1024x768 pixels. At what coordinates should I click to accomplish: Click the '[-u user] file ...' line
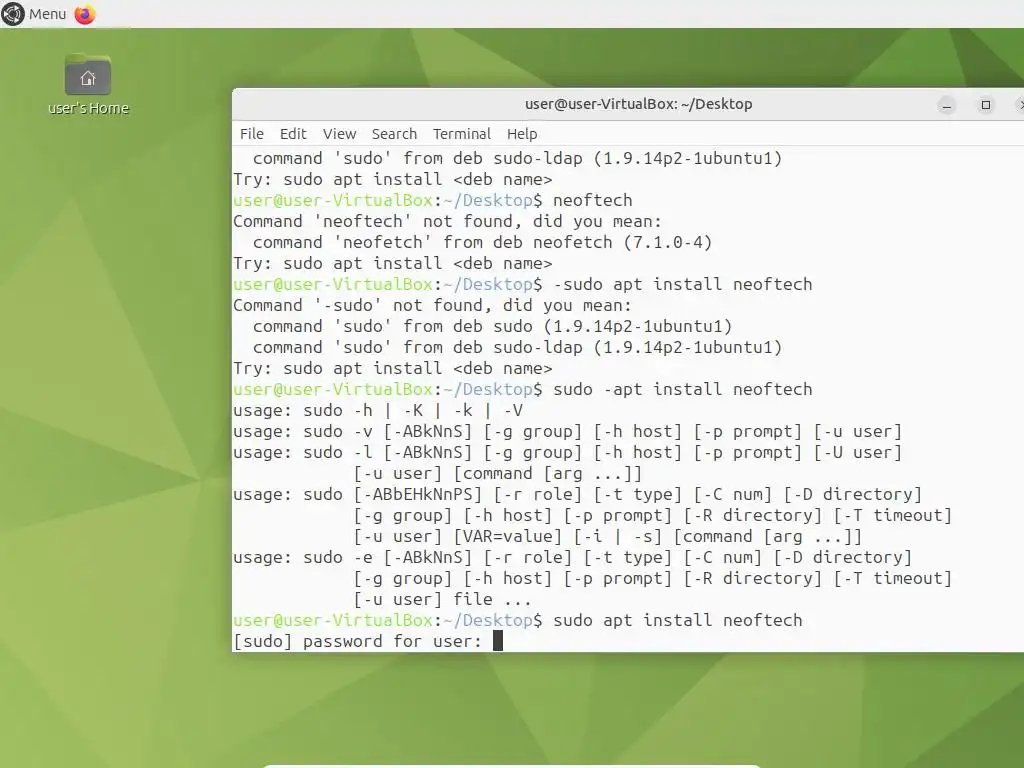point(443,600)
